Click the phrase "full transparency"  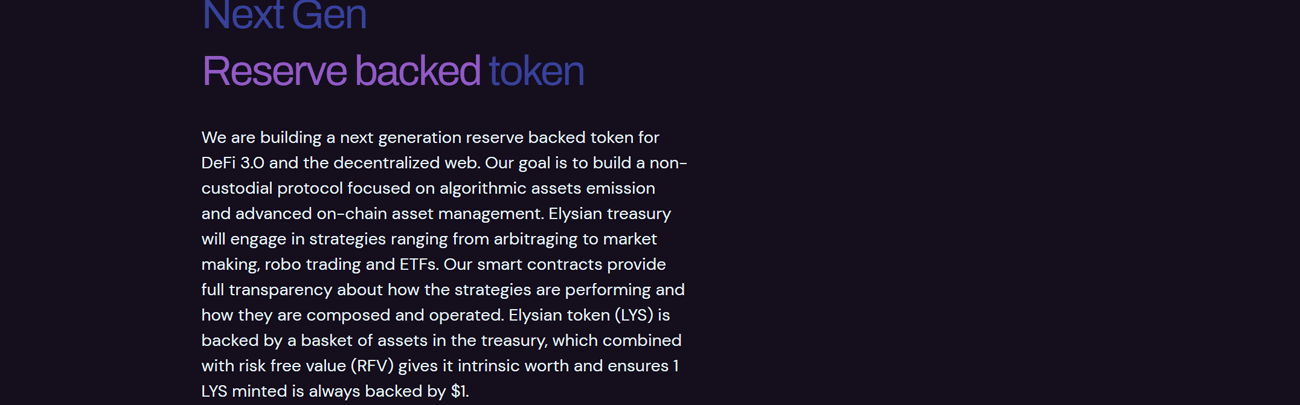[x=266, y=290]
